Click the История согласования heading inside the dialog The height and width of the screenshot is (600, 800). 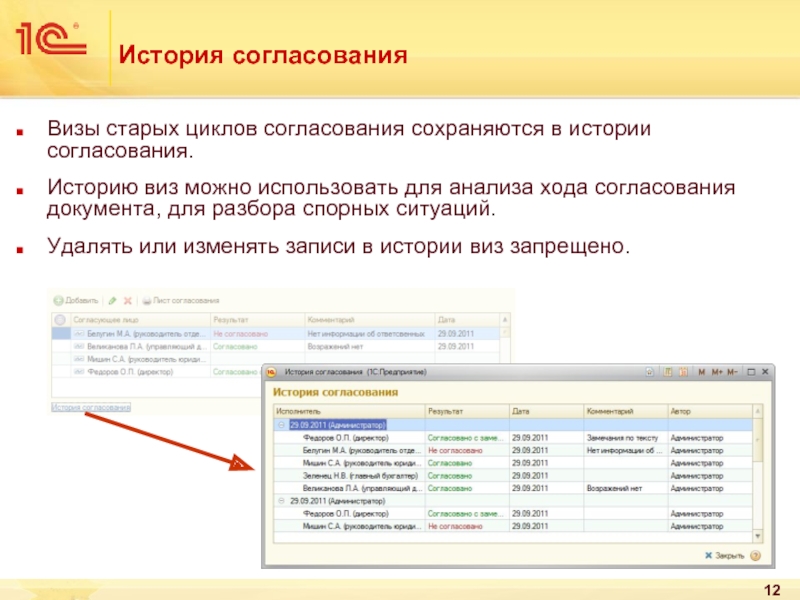[x=335, y=392]
